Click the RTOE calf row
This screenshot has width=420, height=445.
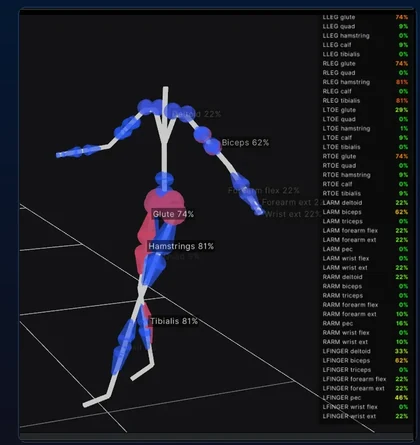pos(365,184)
